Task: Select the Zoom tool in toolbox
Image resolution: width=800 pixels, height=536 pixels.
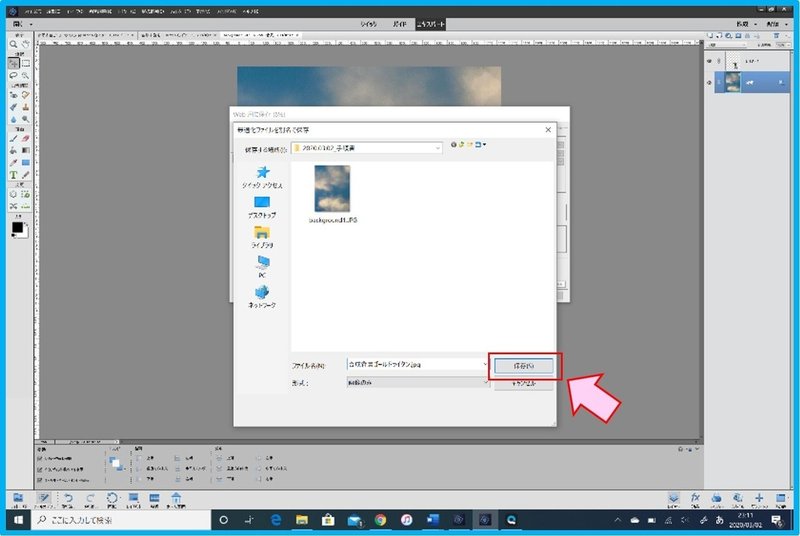Action: coord(14,44)
